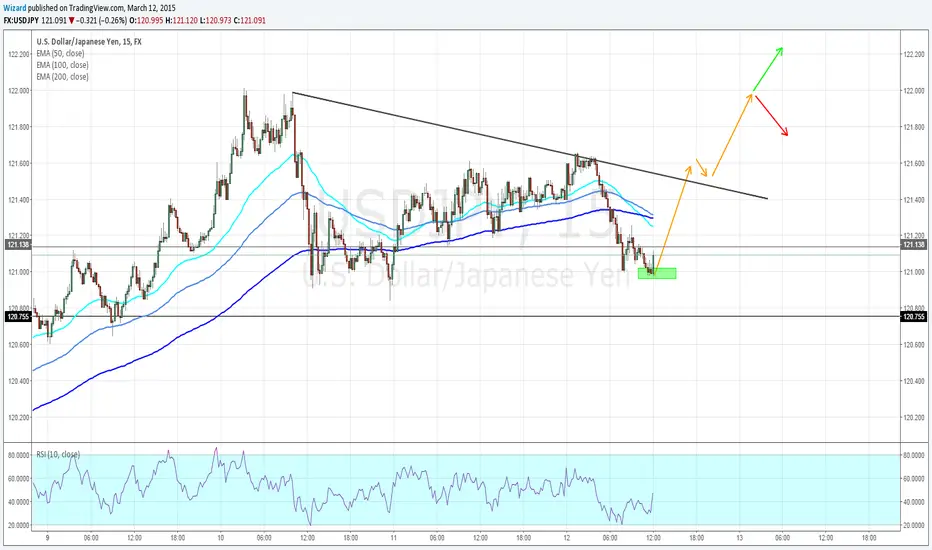932x550 pixels.
Task: Click the date label 9 on time axis
Action: 47,538
